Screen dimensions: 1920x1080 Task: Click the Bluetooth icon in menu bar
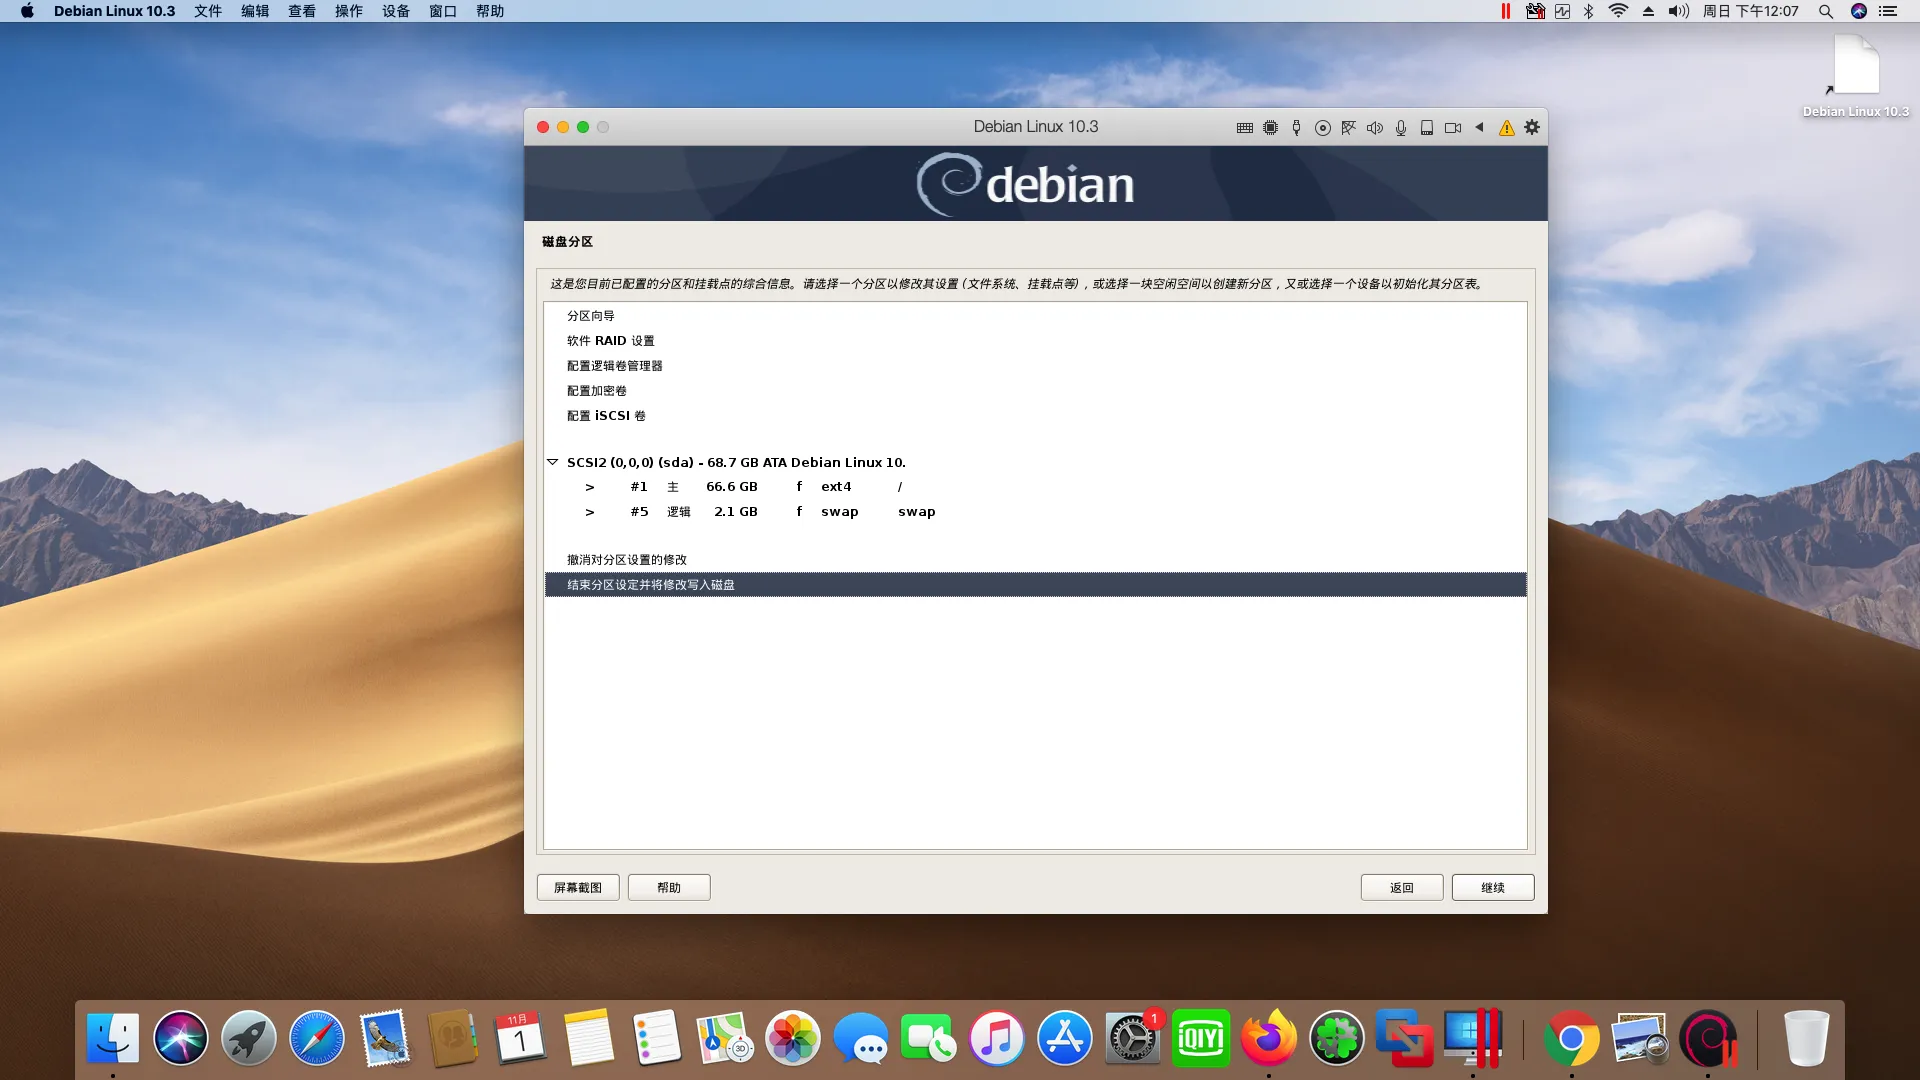(x=1589, y=11)
